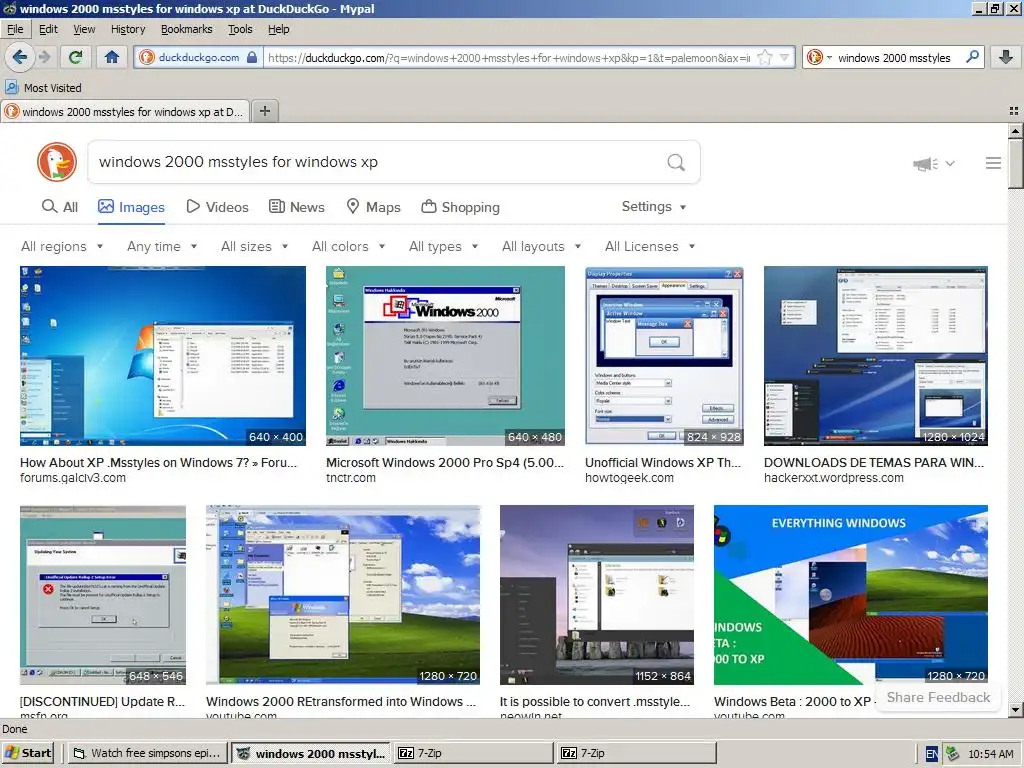Open the EVERYTHING WINDOWS thumbnail
1024x768 pixels.
click(x=850, y=594)
